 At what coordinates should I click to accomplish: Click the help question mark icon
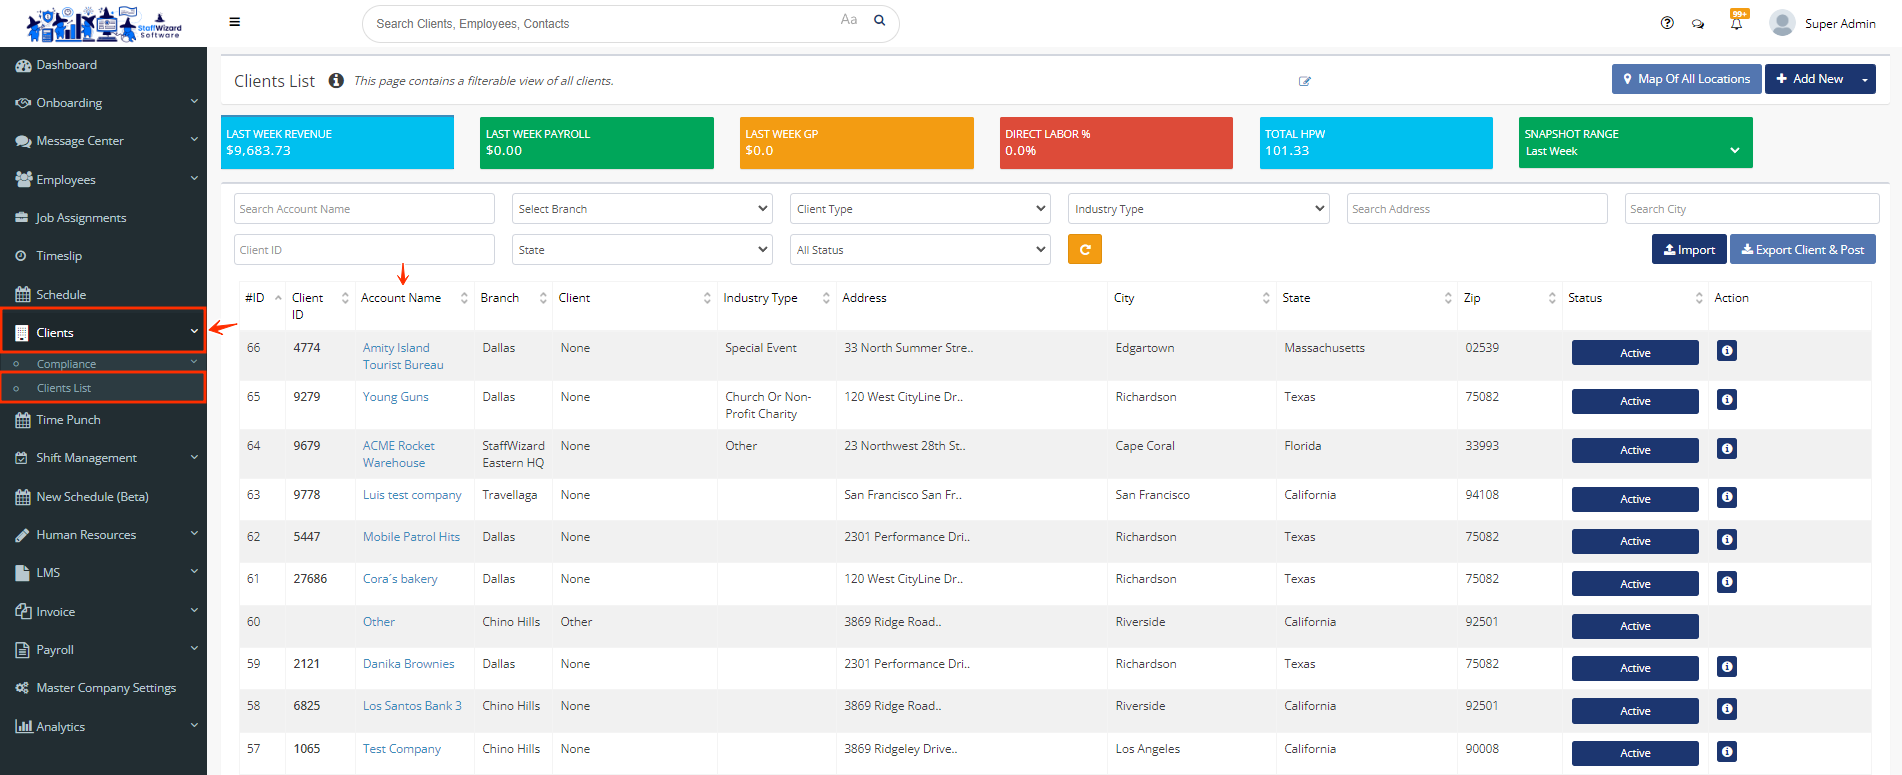point(1667,23)
